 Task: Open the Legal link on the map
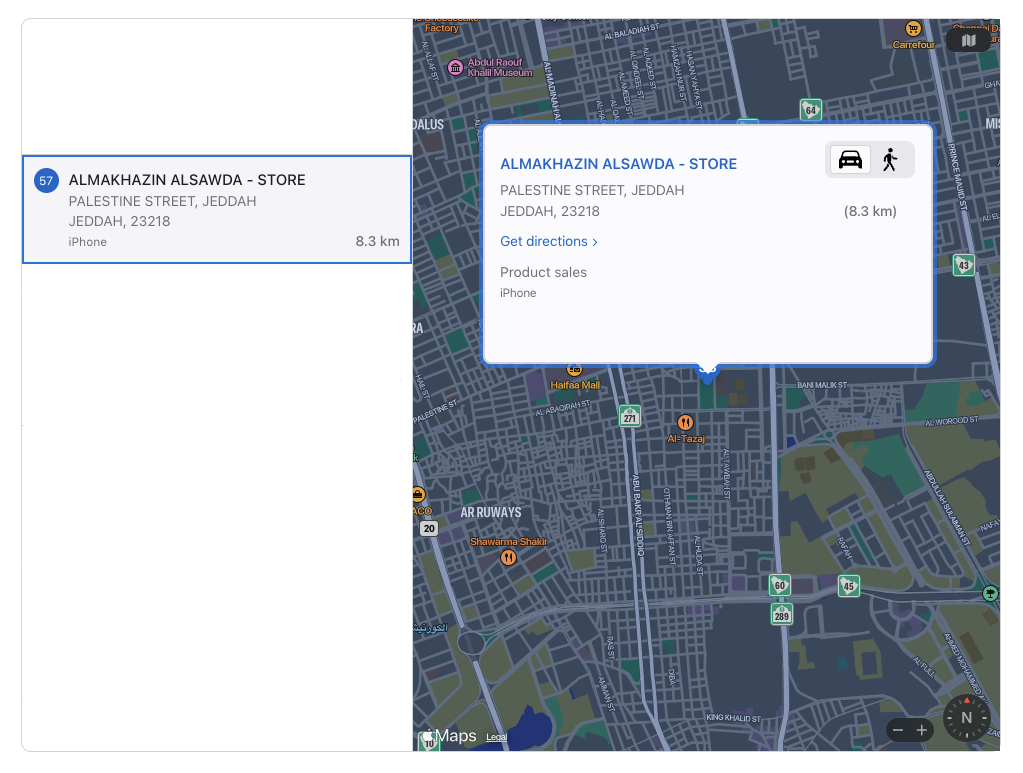pyautogui.click(x=496, y=737)
